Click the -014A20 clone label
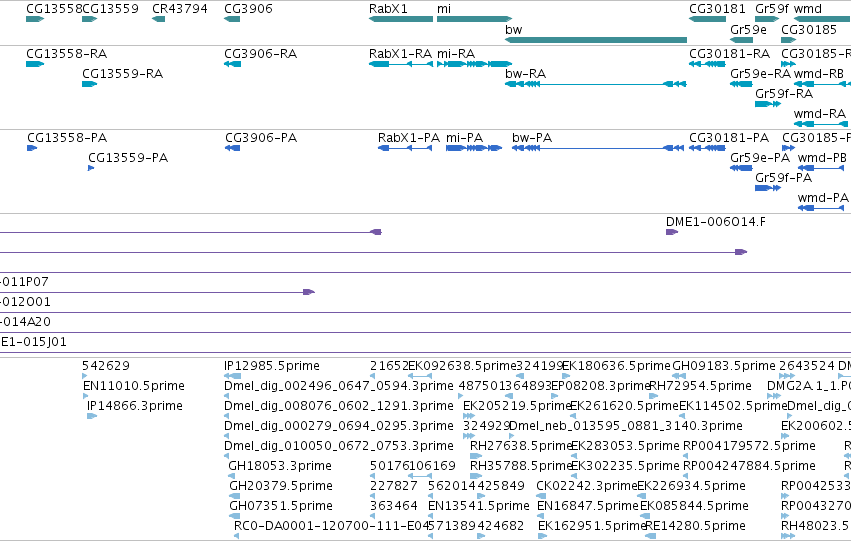The width and height of the screenshot is (851, 541). [x=26, y=322]
